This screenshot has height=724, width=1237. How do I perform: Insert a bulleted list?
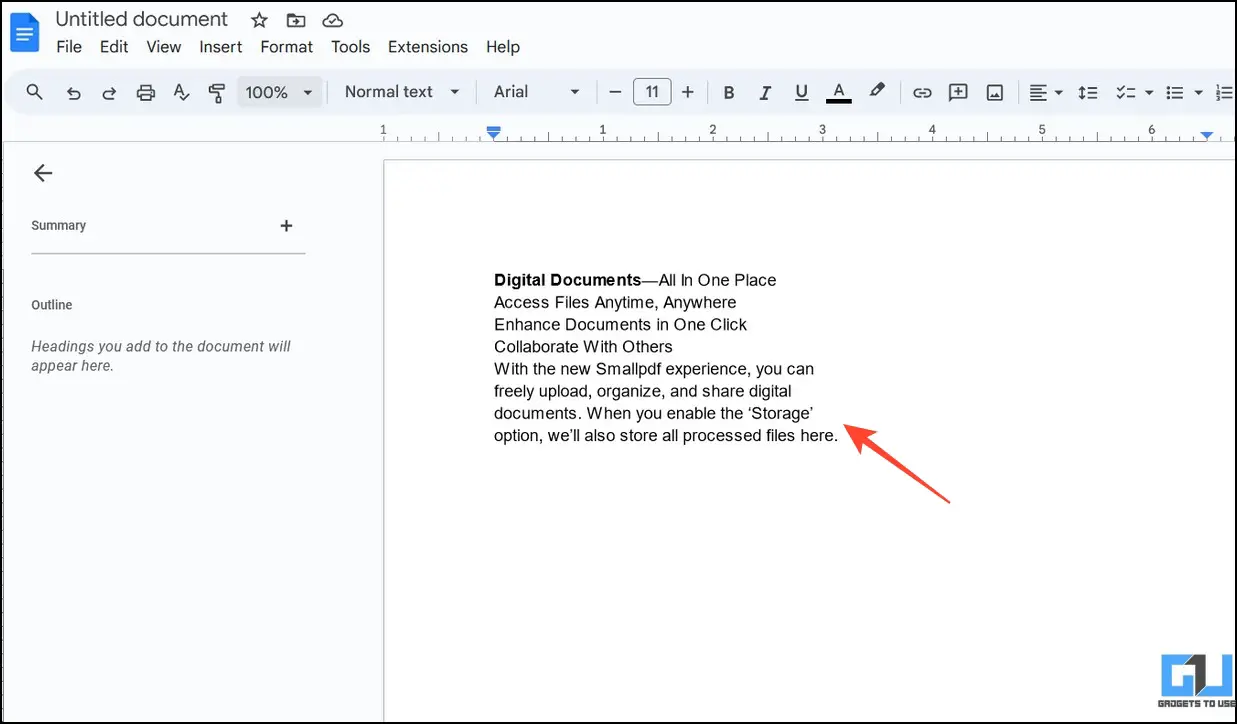pyautogui.click(x=1176, y=92)
